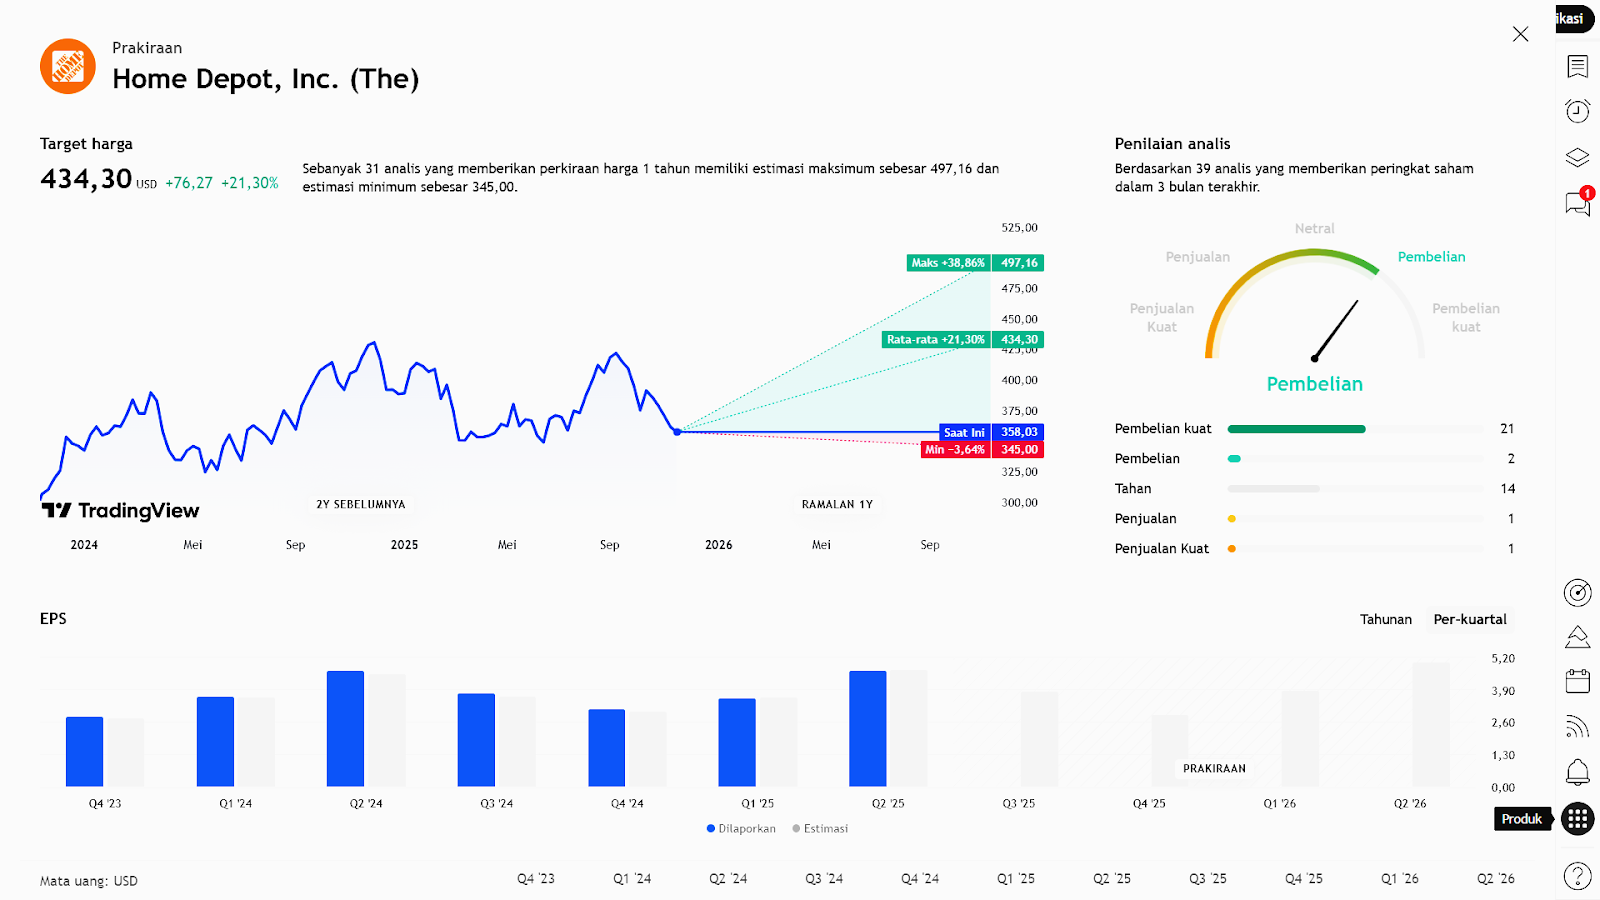This screenshot has width=1600, height=900.
Task: Open the object tree layers icon
Action: click(1577, 157)
